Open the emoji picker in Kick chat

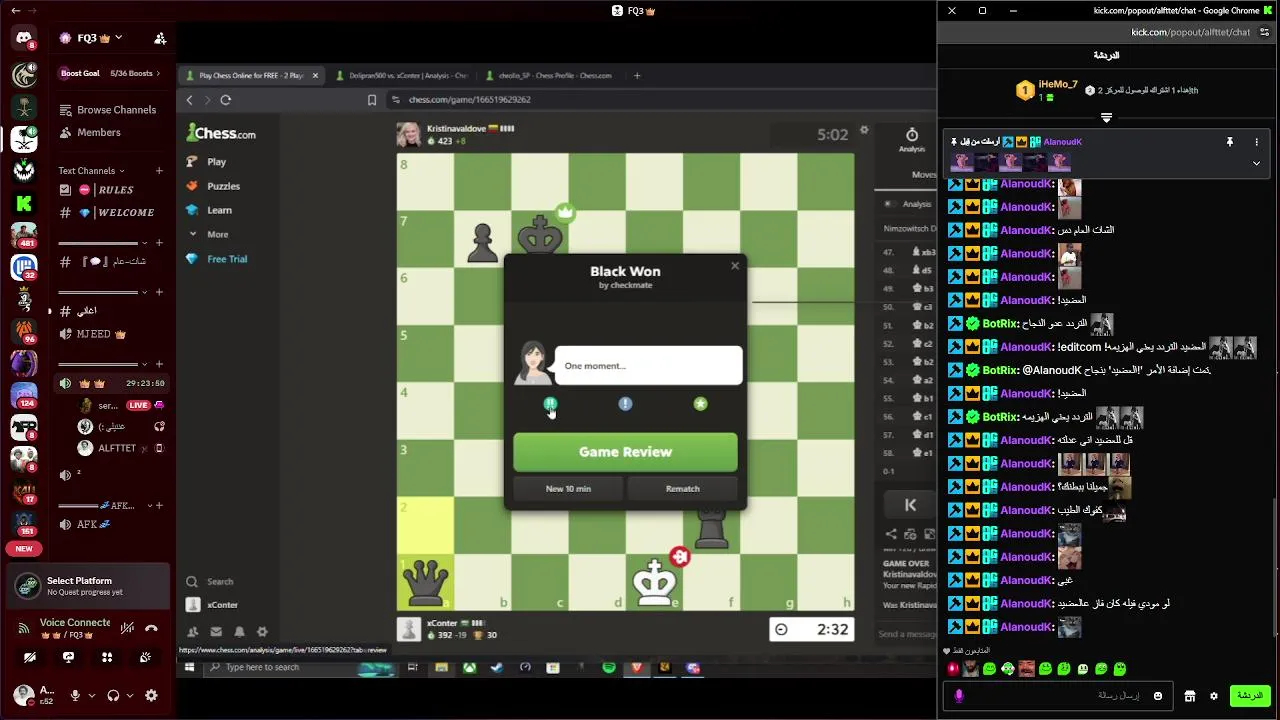1158,696
